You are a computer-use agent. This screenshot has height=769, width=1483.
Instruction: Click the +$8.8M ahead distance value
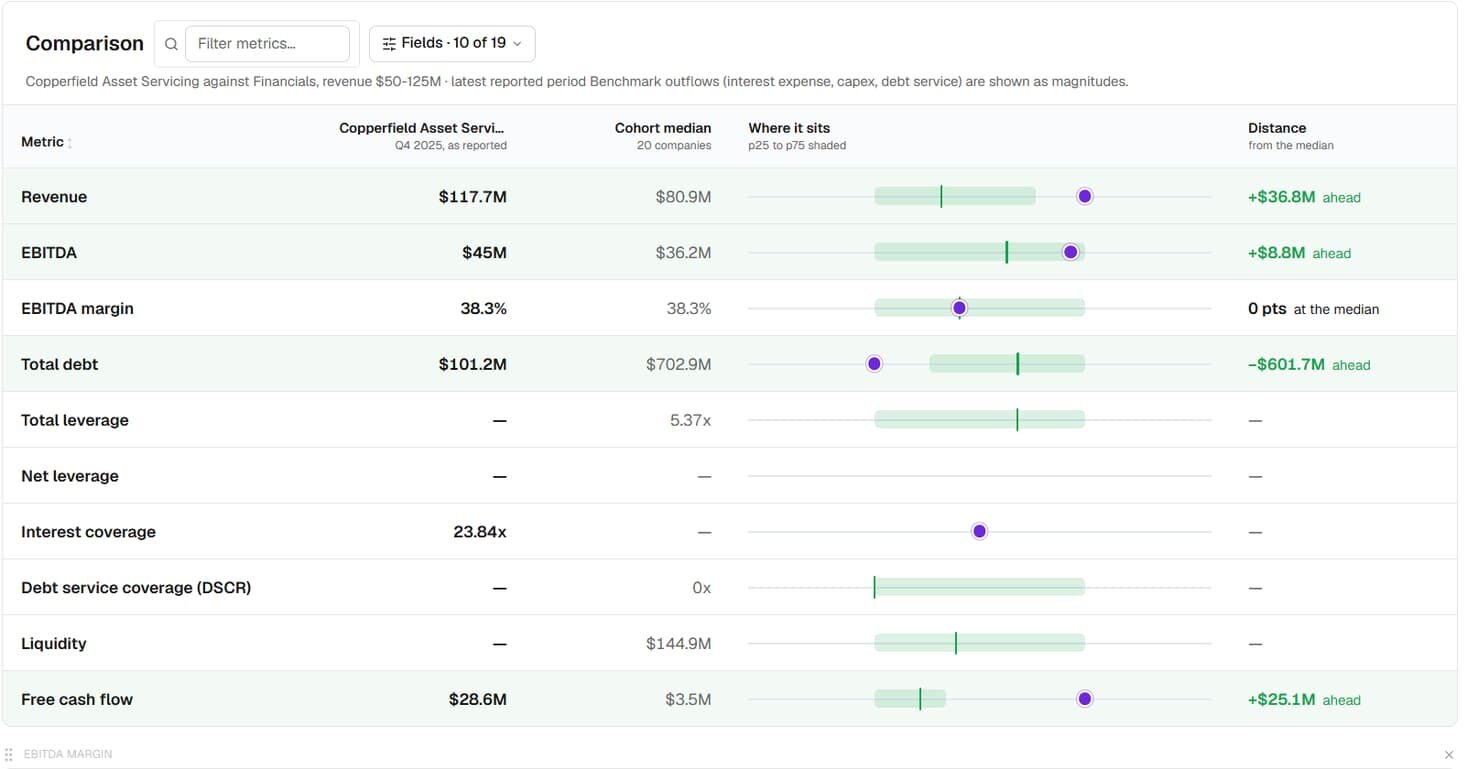[x=1299, y=253]
